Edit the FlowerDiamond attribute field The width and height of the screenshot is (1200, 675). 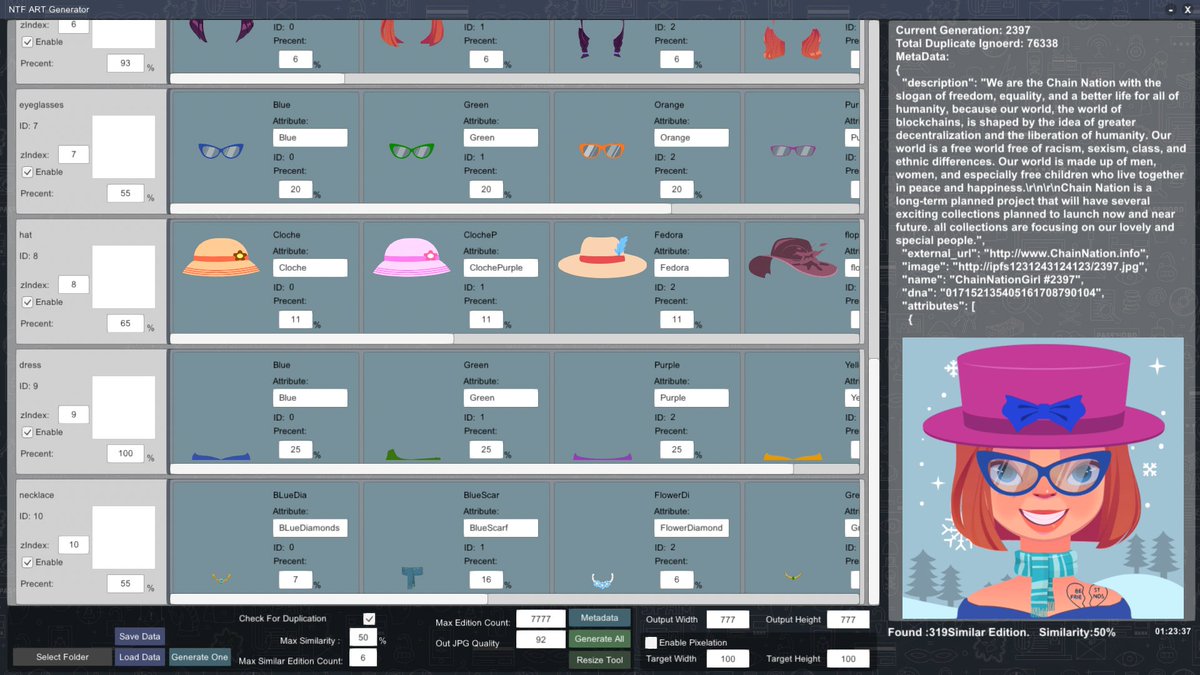pyautogui.click(x=691, y=528)
